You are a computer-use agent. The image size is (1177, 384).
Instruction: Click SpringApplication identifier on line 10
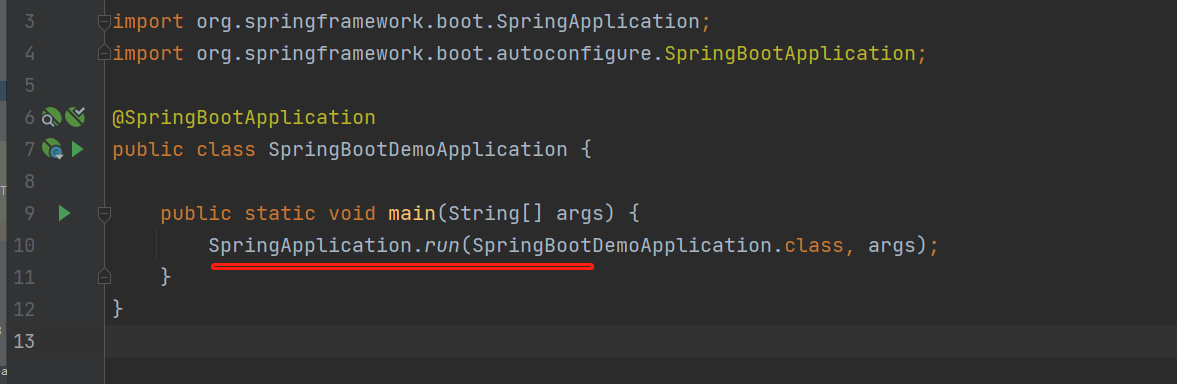(309, 246)
